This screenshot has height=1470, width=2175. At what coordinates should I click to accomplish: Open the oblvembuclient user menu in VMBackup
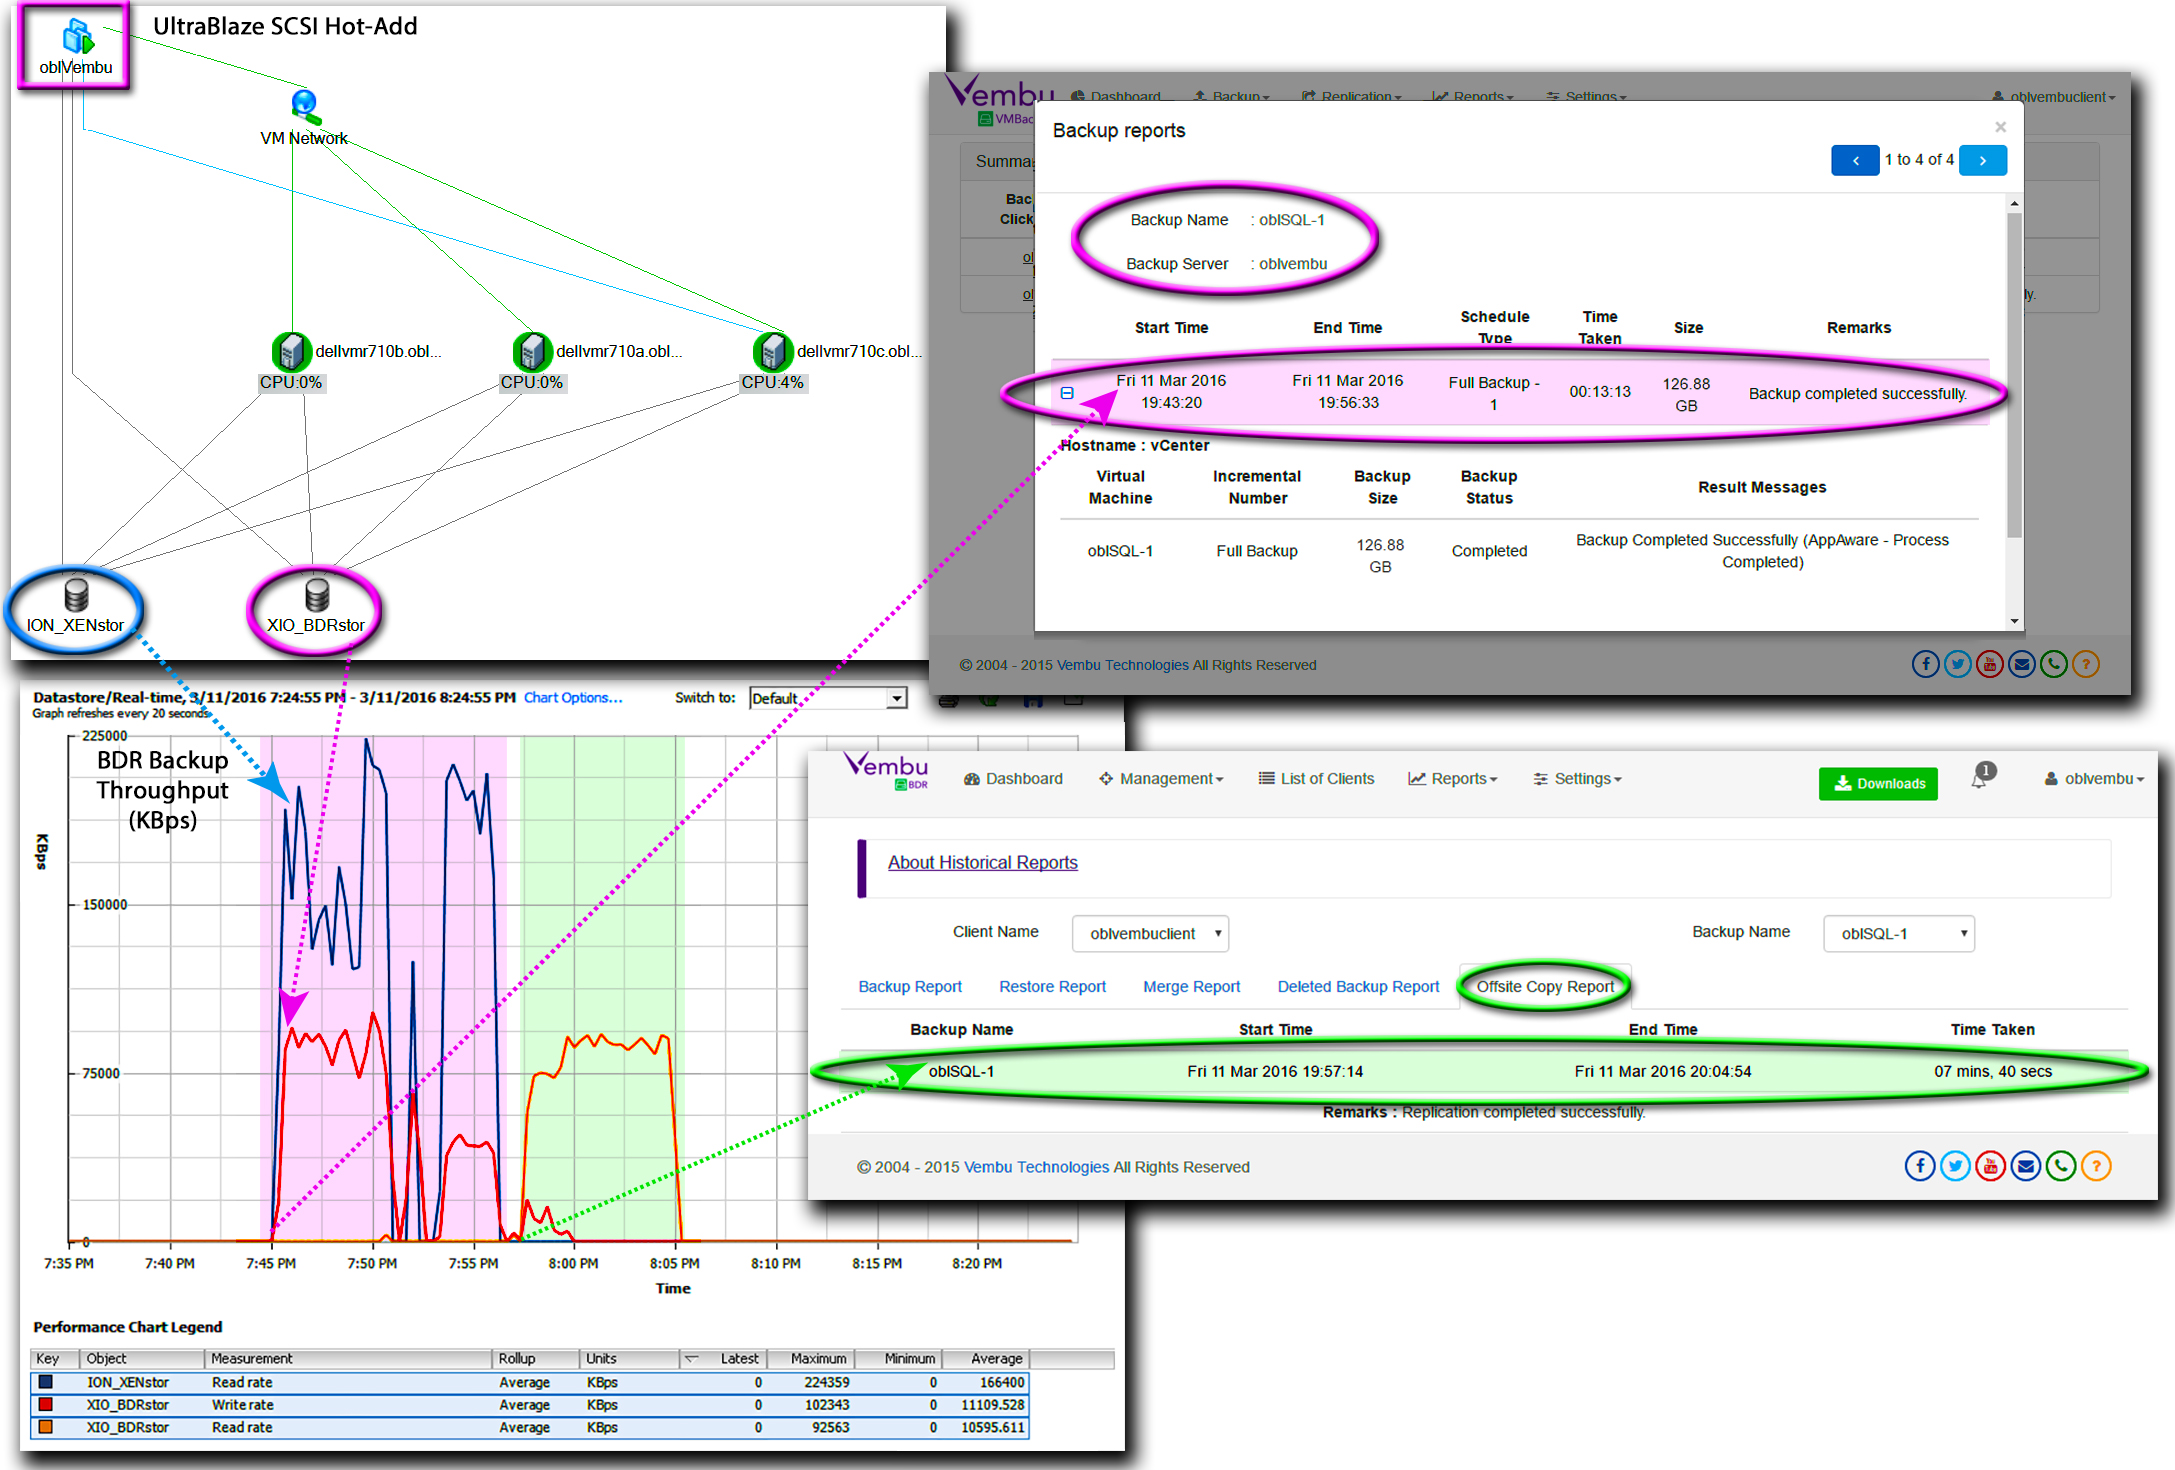click(x=2054, y=97)
